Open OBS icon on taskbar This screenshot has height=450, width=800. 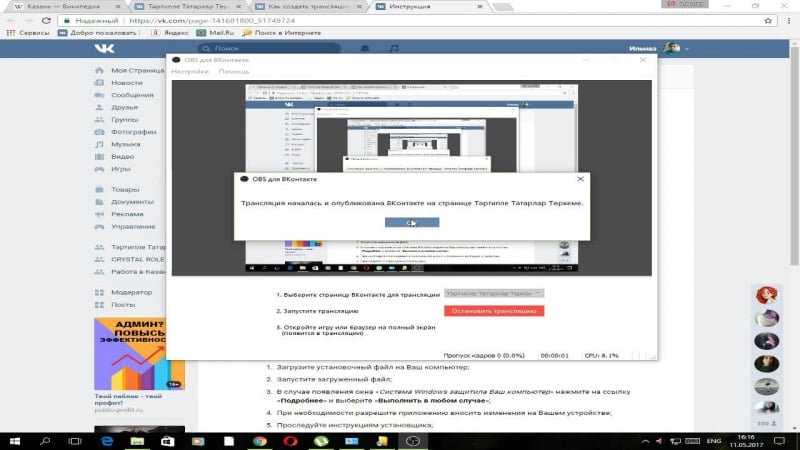coord(413,441)
